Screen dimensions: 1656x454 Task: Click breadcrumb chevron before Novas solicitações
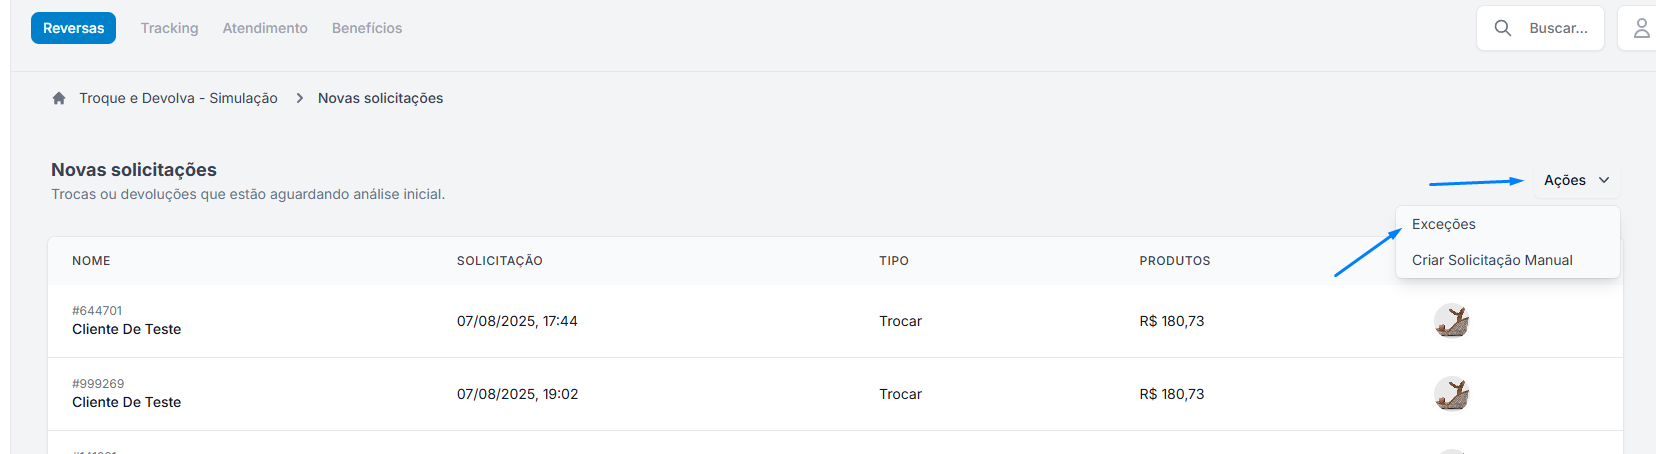pos(299,98)
